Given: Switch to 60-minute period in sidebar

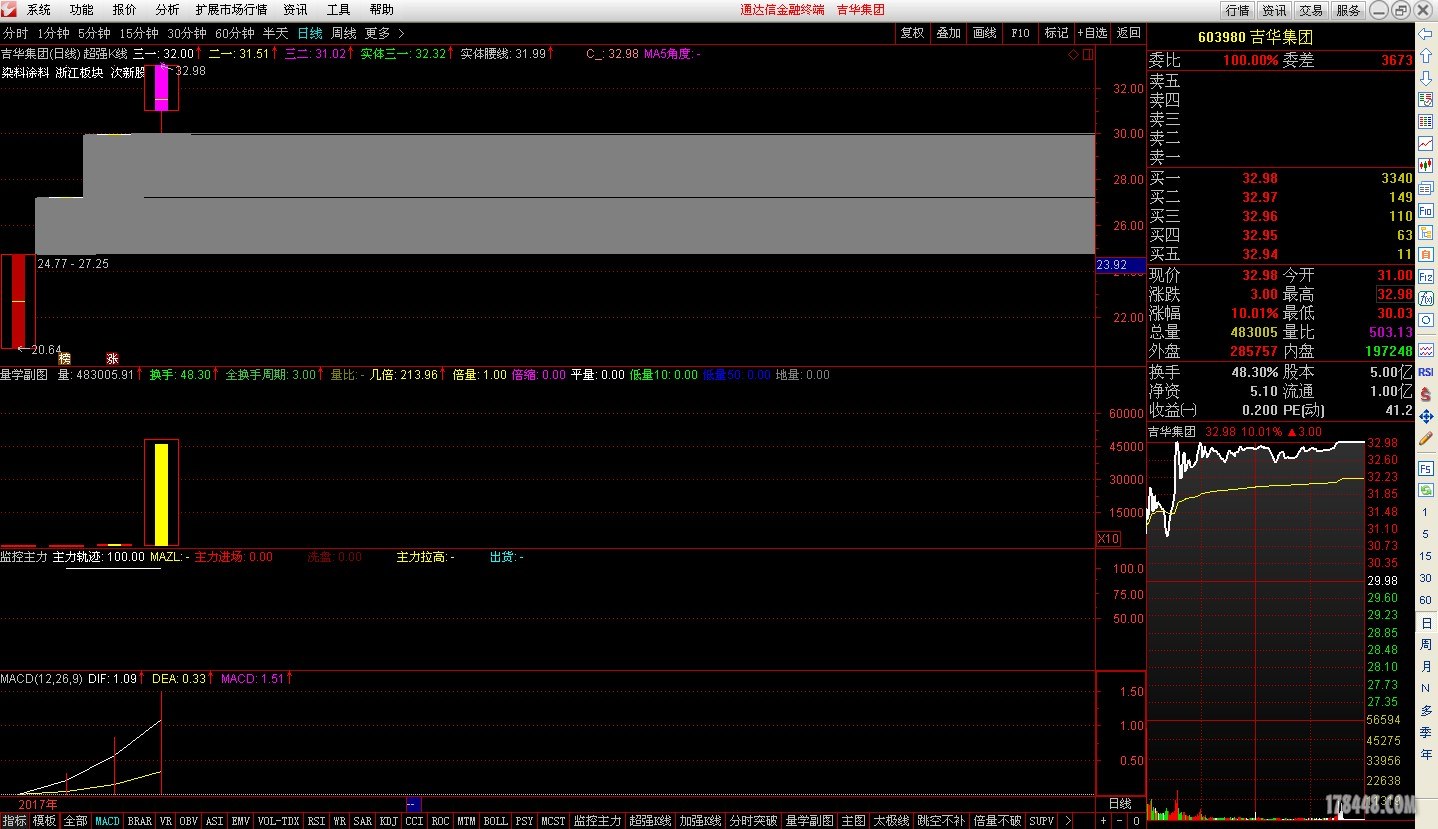Looking at the screenshot, I should coord(1425,600).
